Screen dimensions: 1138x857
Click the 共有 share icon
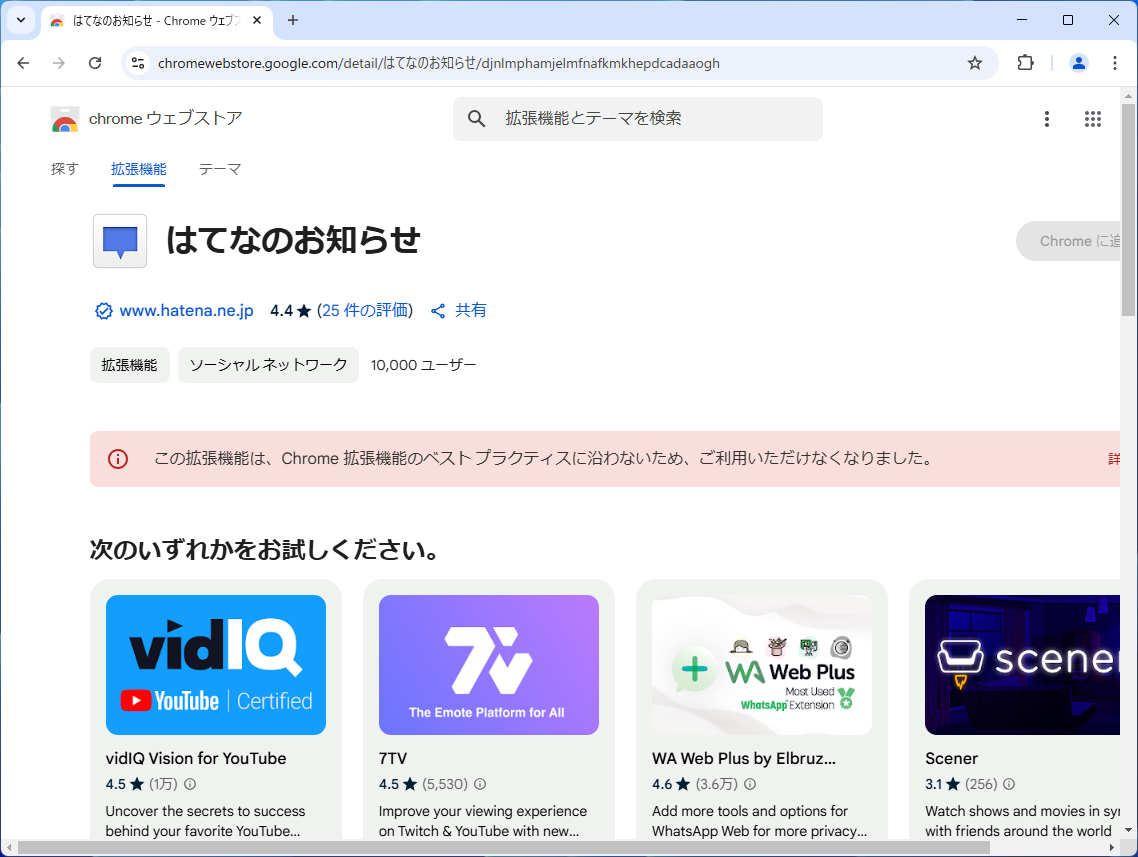[437, 310]
